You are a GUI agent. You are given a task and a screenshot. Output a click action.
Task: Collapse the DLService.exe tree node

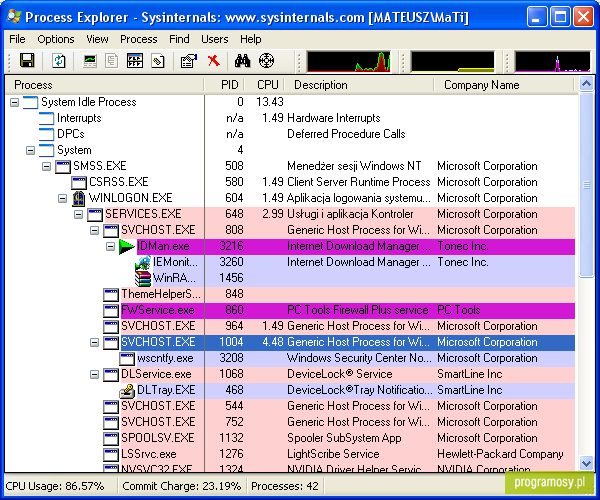pyautogui.click(x=95, y=375)
